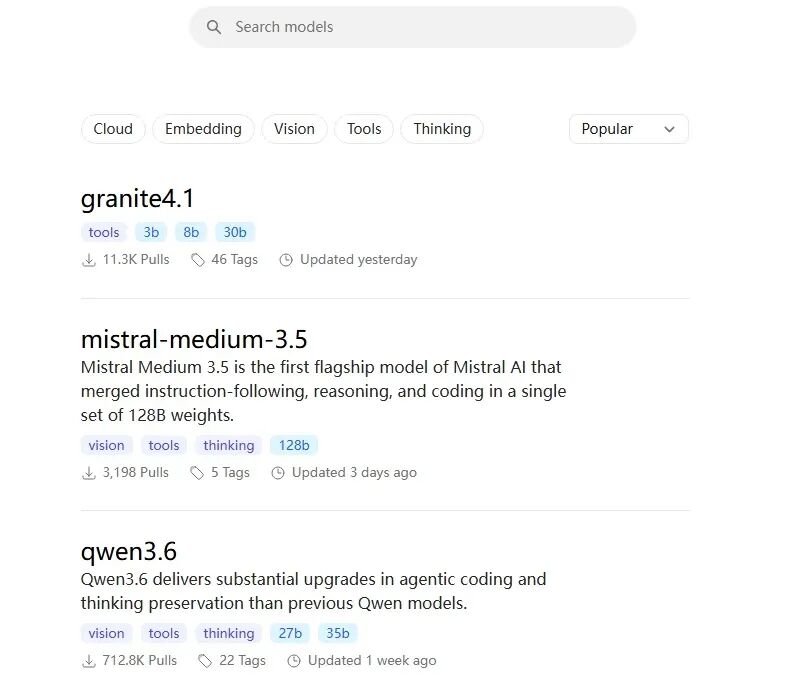Click the chevron arrow in the Popular selector
803x680 pixels.
coord(669,129)
